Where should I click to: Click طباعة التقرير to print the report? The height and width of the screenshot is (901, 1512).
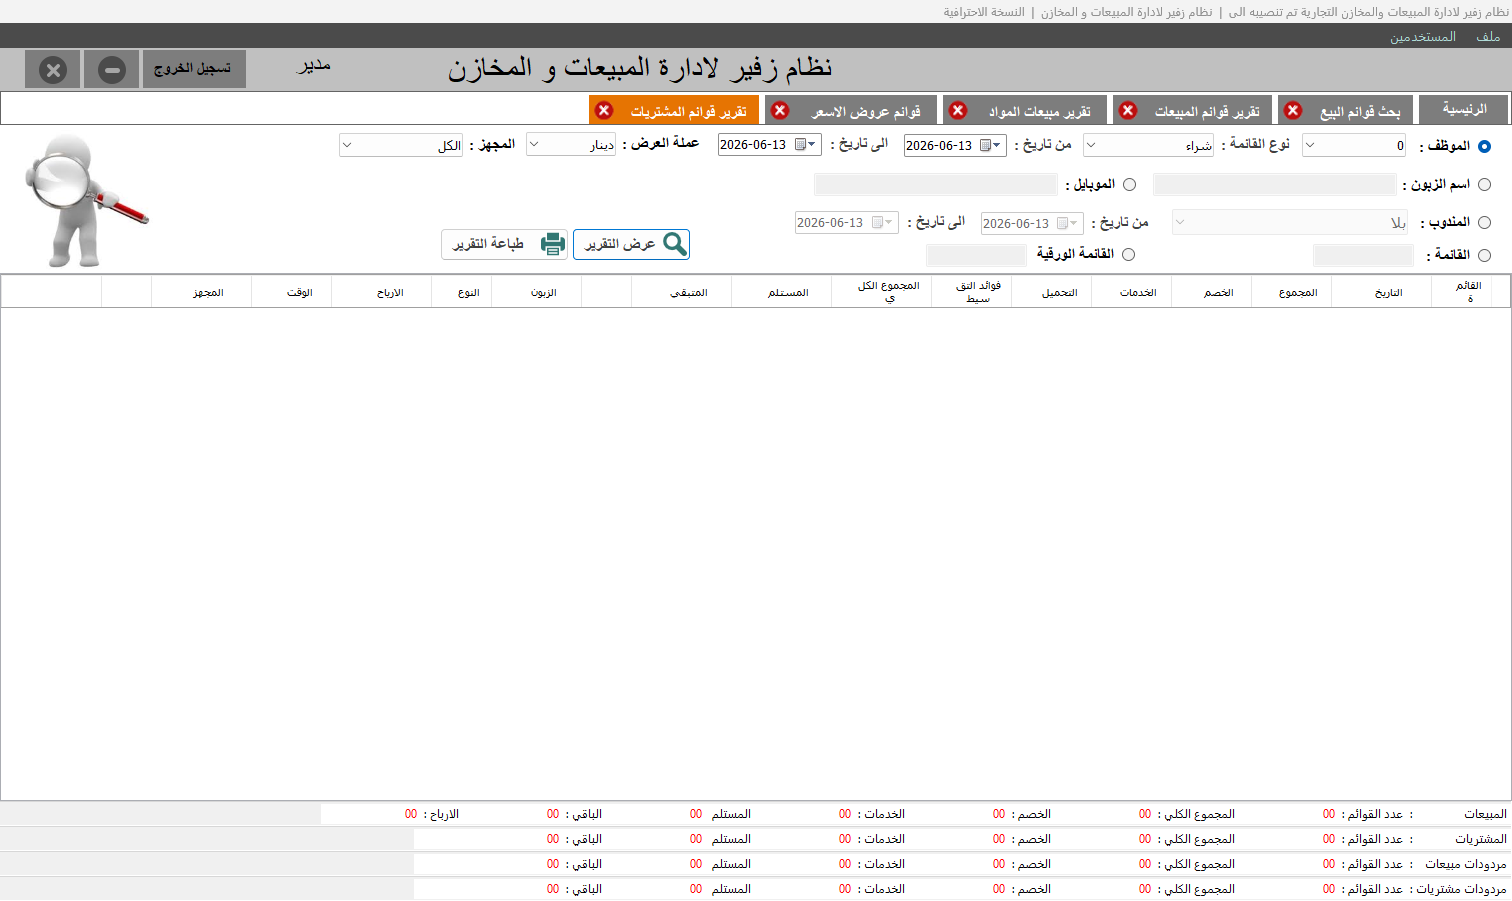point(505,244)
